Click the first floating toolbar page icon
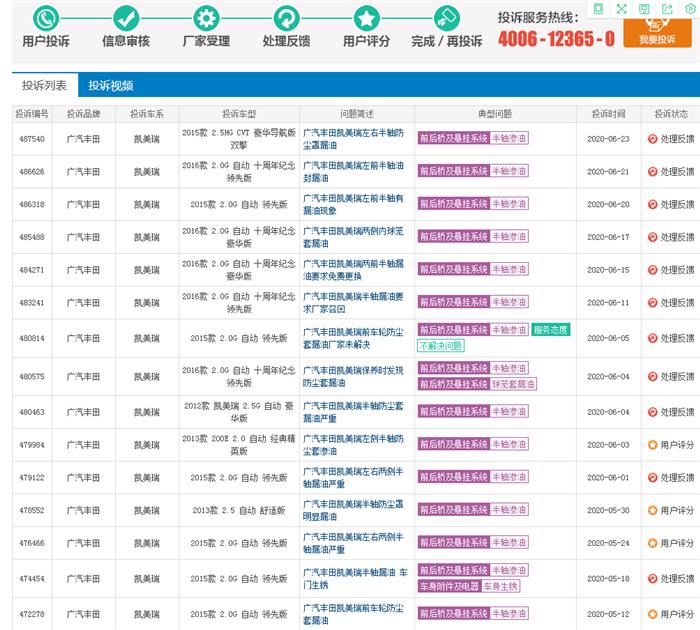Screen dimensions: 700x630 [x=598, y=8]
